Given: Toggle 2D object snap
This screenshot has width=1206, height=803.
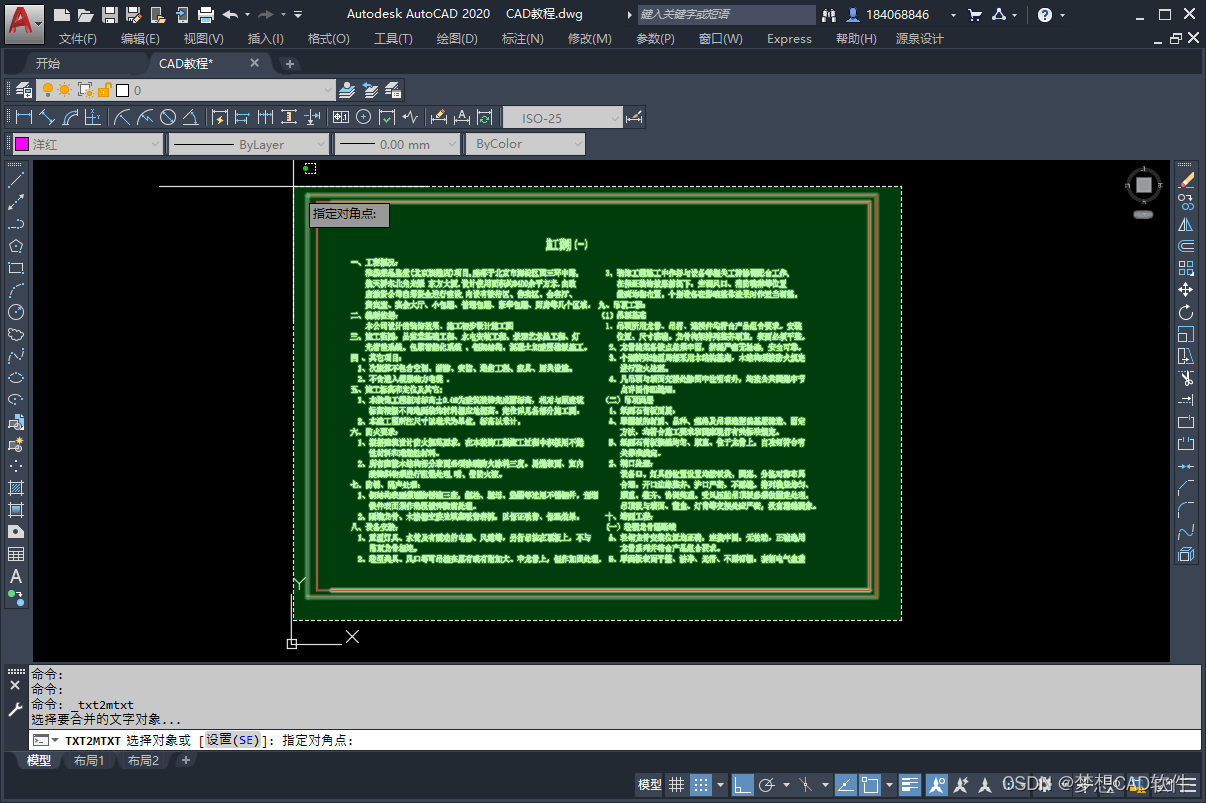Looking at the screenshot, I should pyautogui.click(x=870, y=784).
